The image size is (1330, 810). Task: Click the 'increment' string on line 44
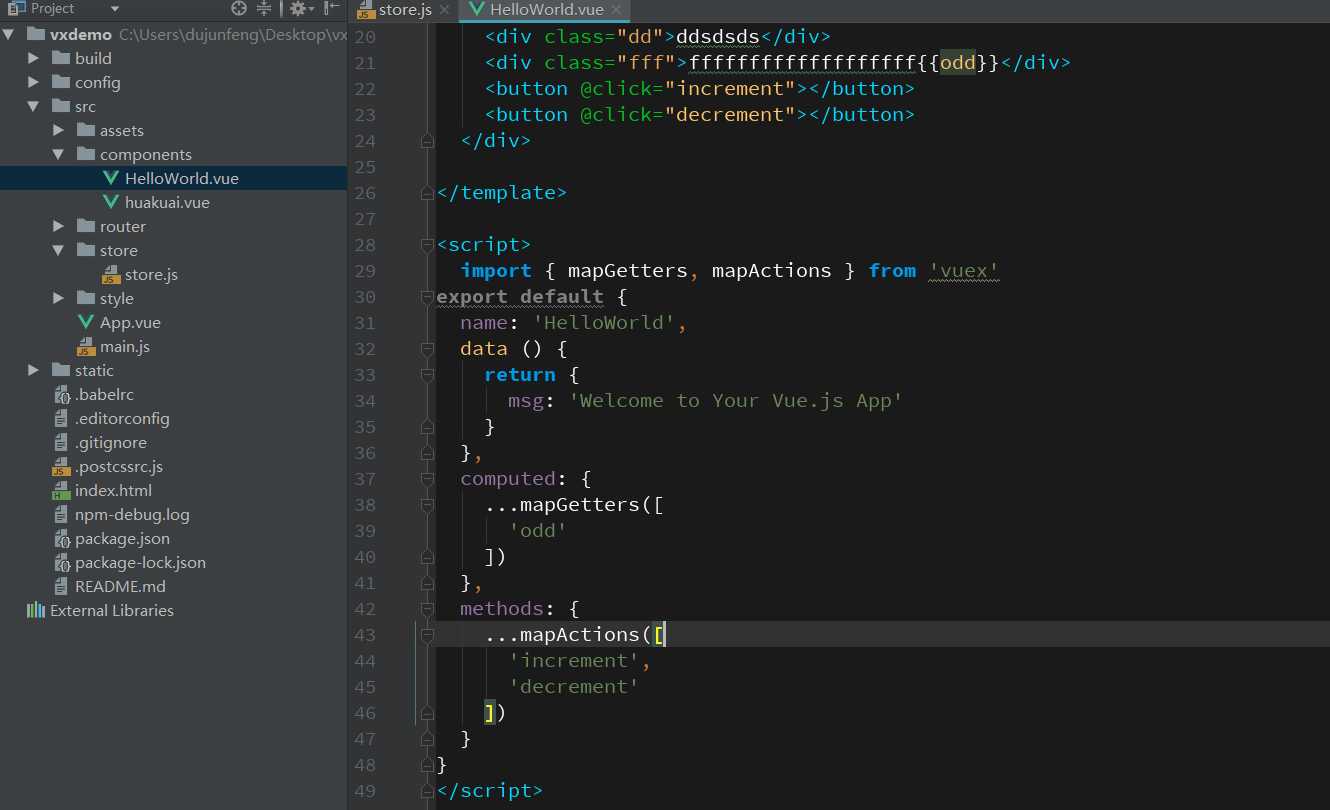tap(574, 660)
